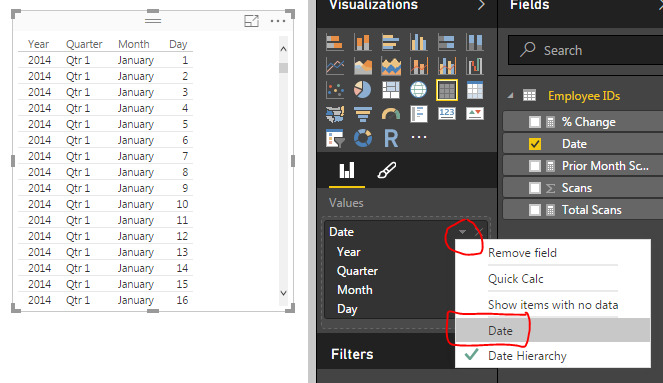Select the Area chart visualization
Image resolution: width=663 pixels, height=383 pixels.
point(362,66)
